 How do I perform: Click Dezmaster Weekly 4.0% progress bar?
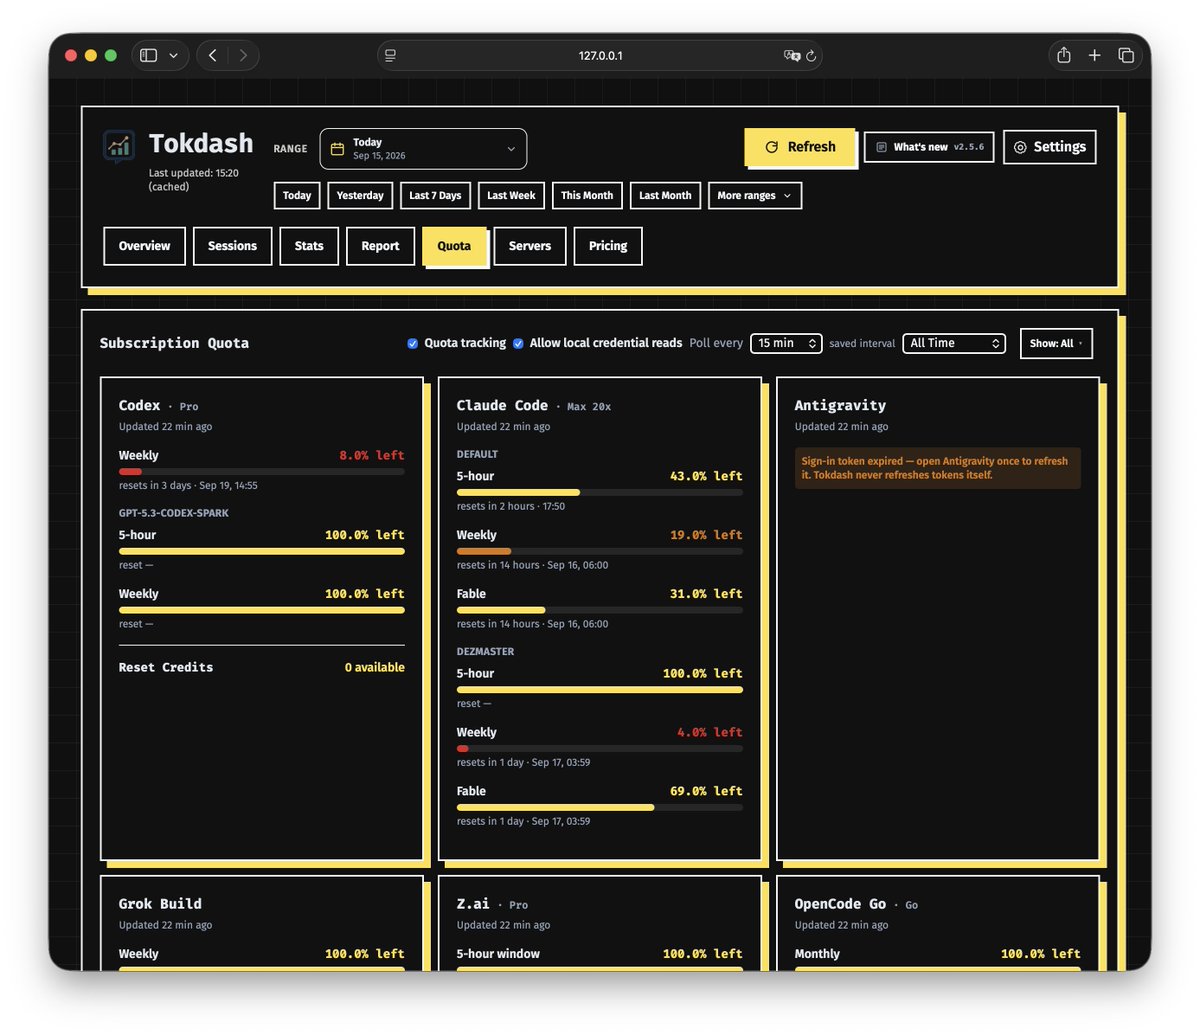(x=600, y=748)
